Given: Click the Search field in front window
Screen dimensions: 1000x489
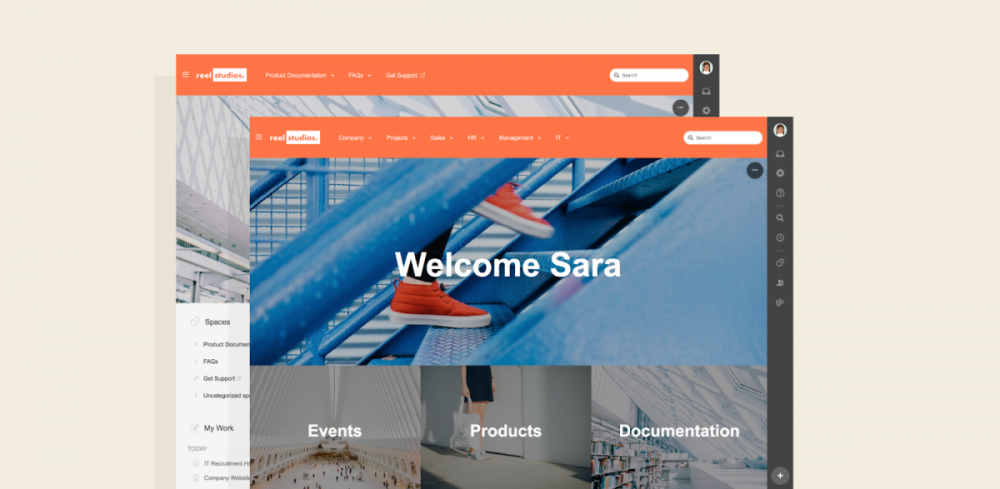Looking at the screenshot, I should tap(723, 138).
